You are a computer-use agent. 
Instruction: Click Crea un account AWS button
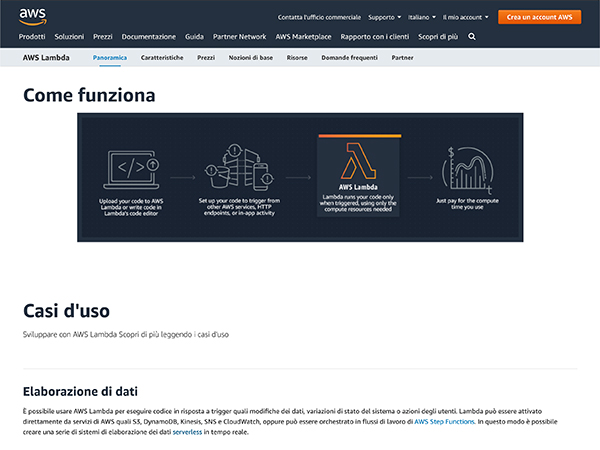click(540, 17)
